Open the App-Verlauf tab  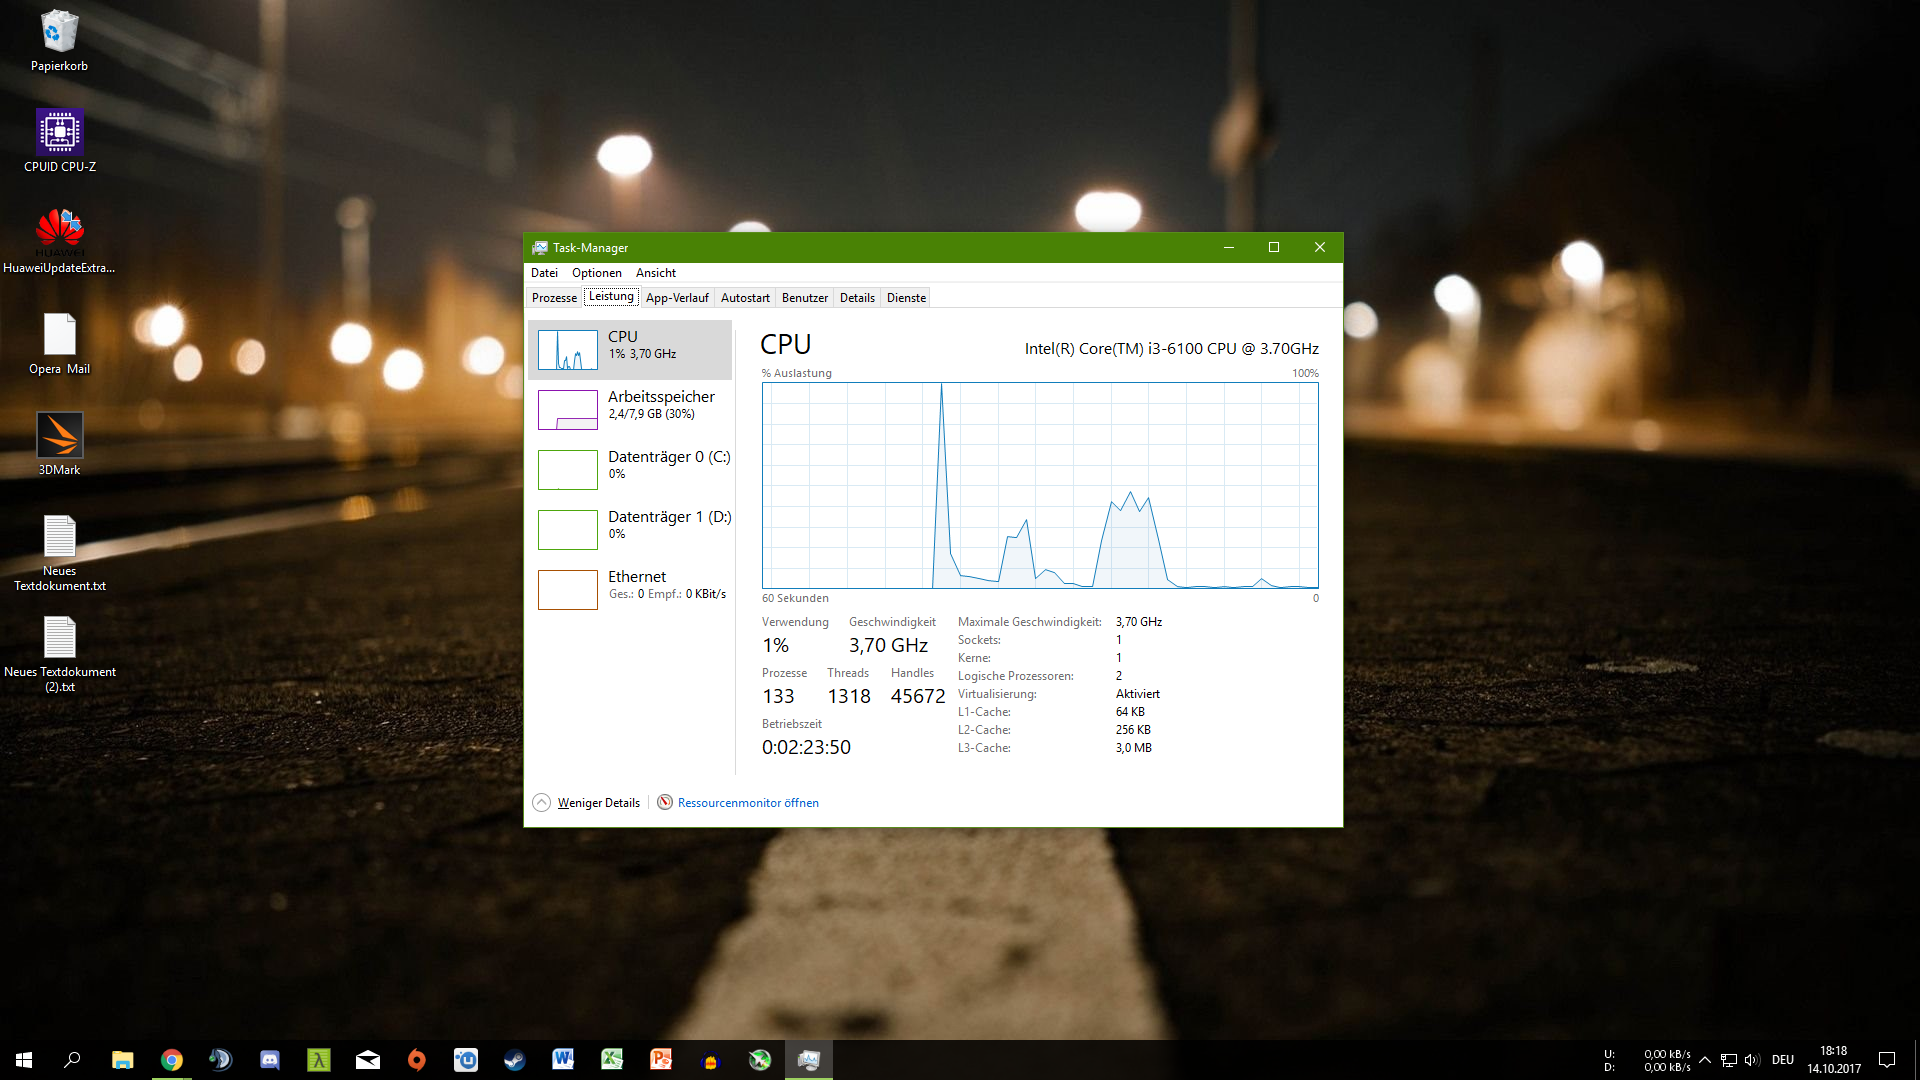tap(677, 298)
